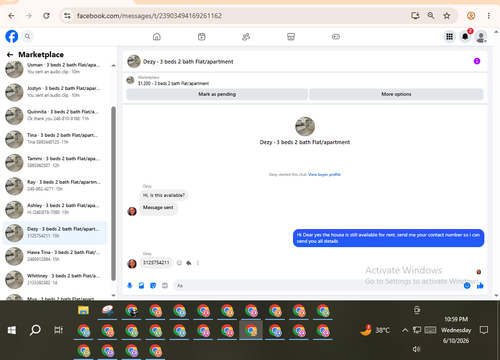Open notifications bell icon
The height and width of the screenshot is (360, 500).
tap(465, 36)
